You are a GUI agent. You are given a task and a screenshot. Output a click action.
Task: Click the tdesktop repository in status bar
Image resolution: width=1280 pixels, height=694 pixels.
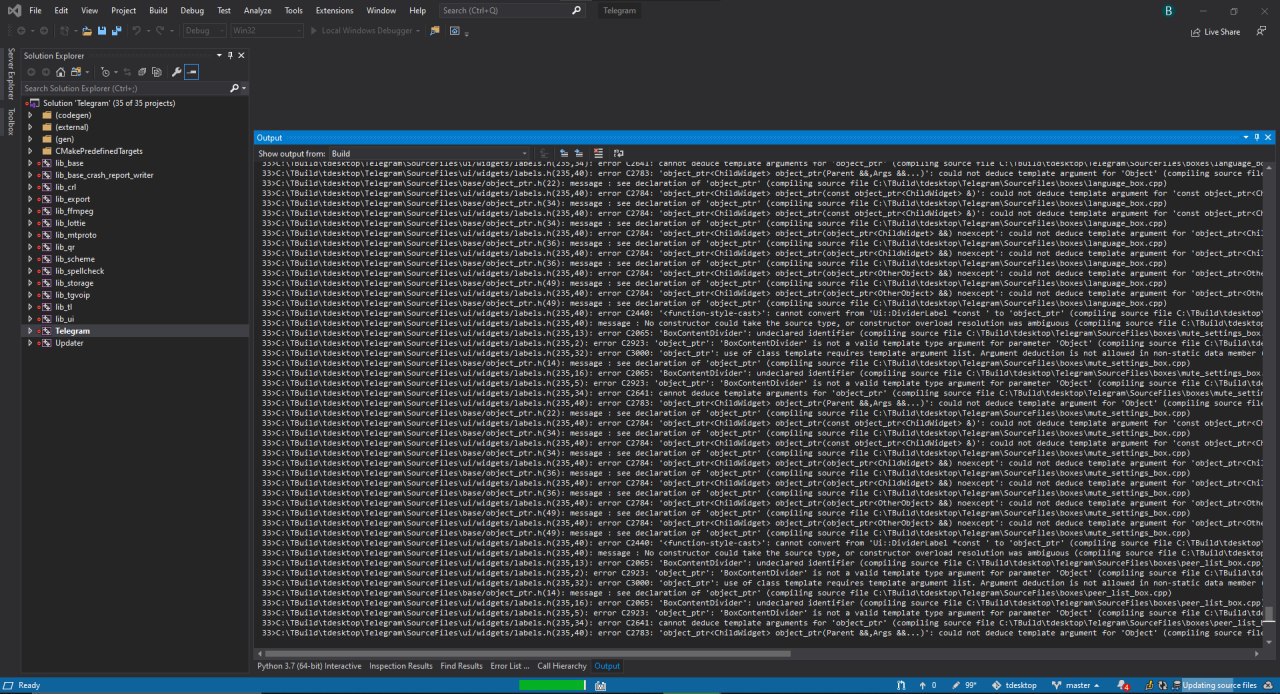point(1014,685)
